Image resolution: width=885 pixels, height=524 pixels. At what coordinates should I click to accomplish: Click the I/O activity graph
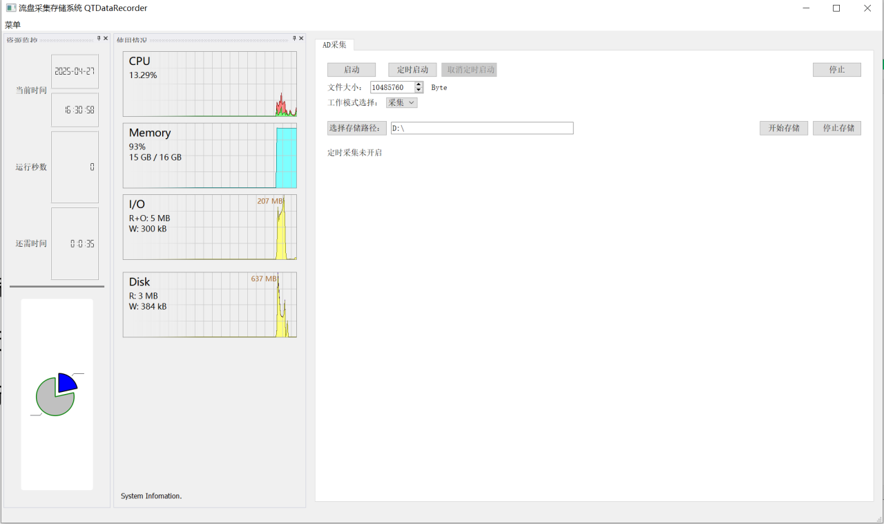point(209,227)
